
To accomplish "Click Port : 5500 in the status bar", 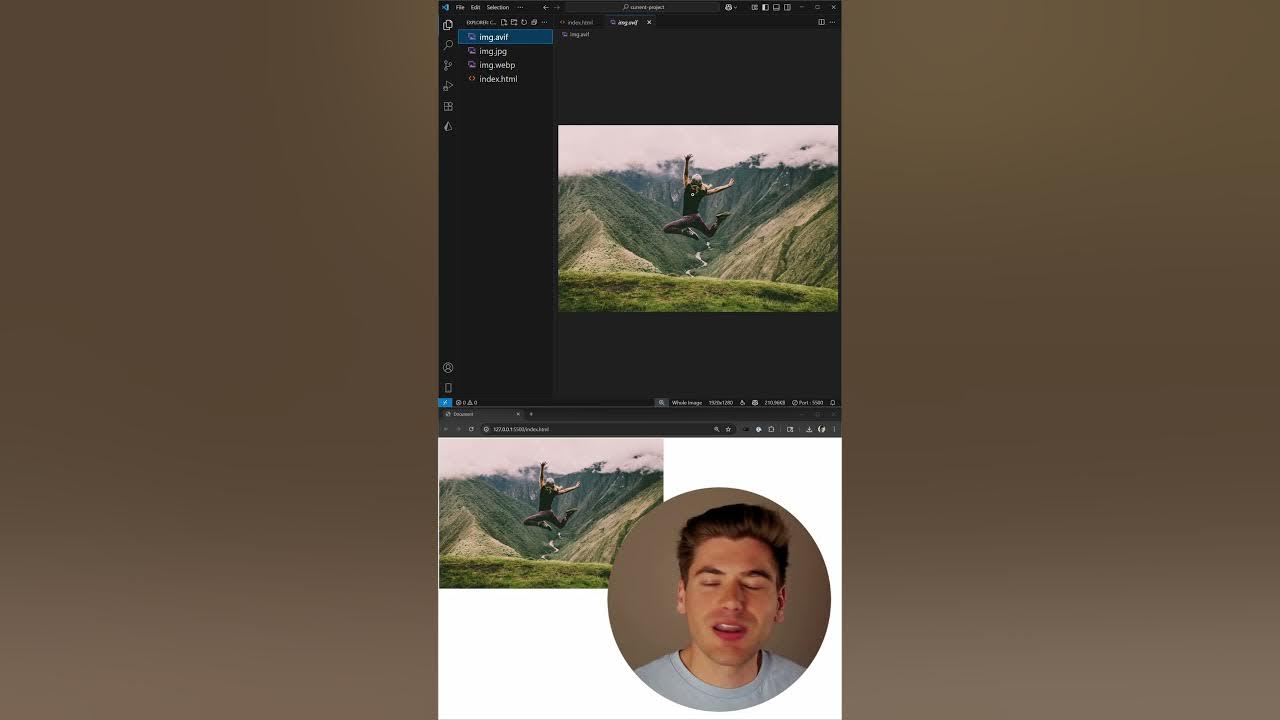I will click(808, 402).
